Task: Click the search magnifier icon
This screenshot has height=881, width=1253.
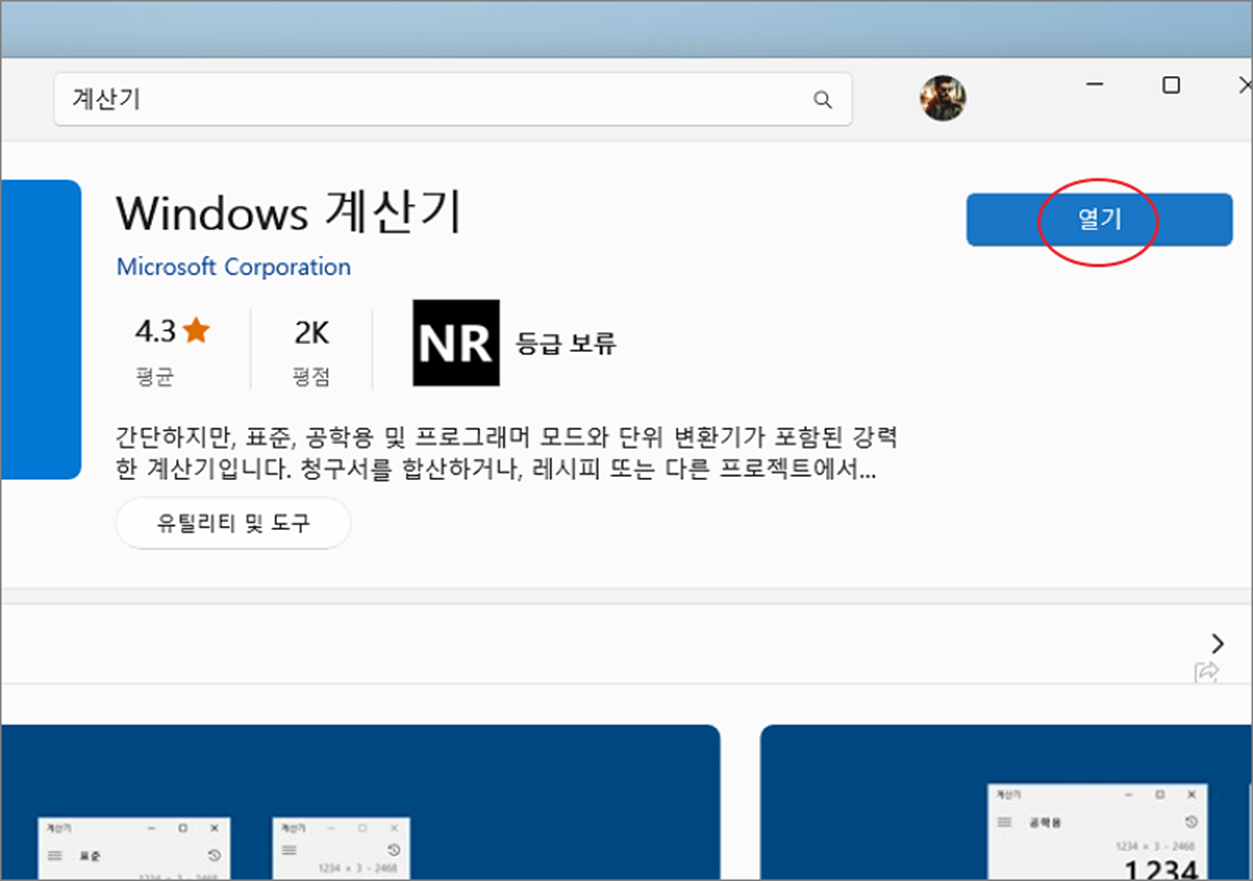Action: (x=822, y=99)
